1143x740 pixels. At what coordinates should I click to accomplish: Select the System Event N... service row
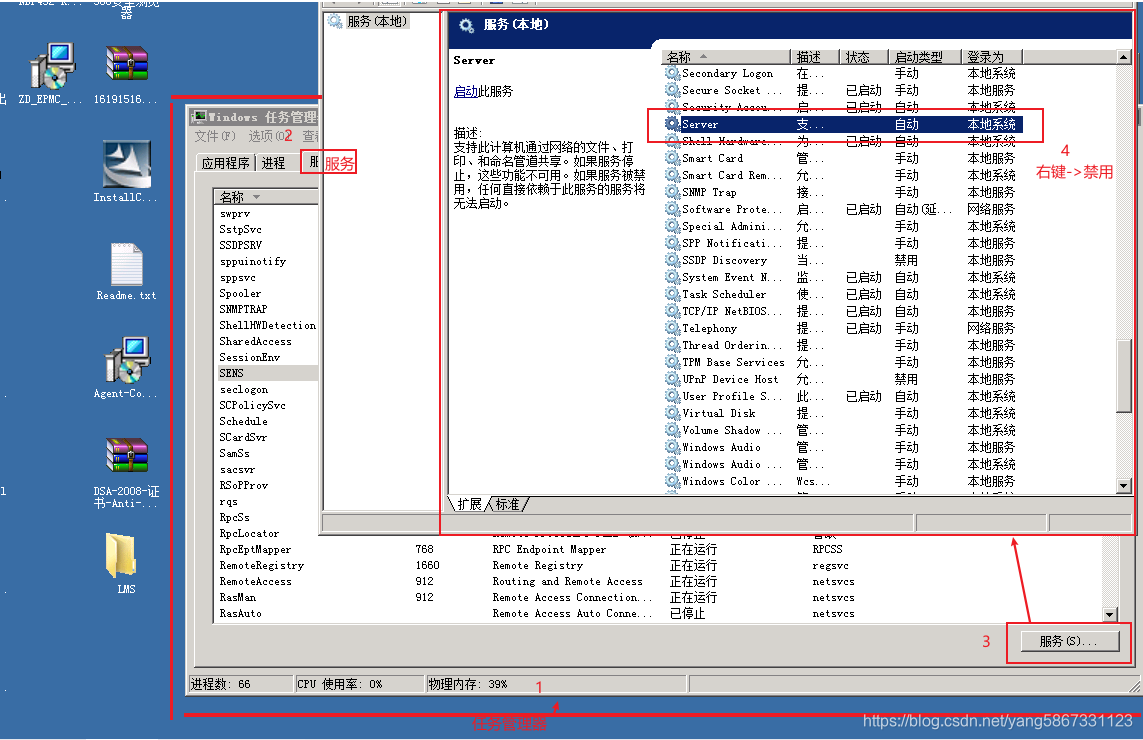point(843,277)
